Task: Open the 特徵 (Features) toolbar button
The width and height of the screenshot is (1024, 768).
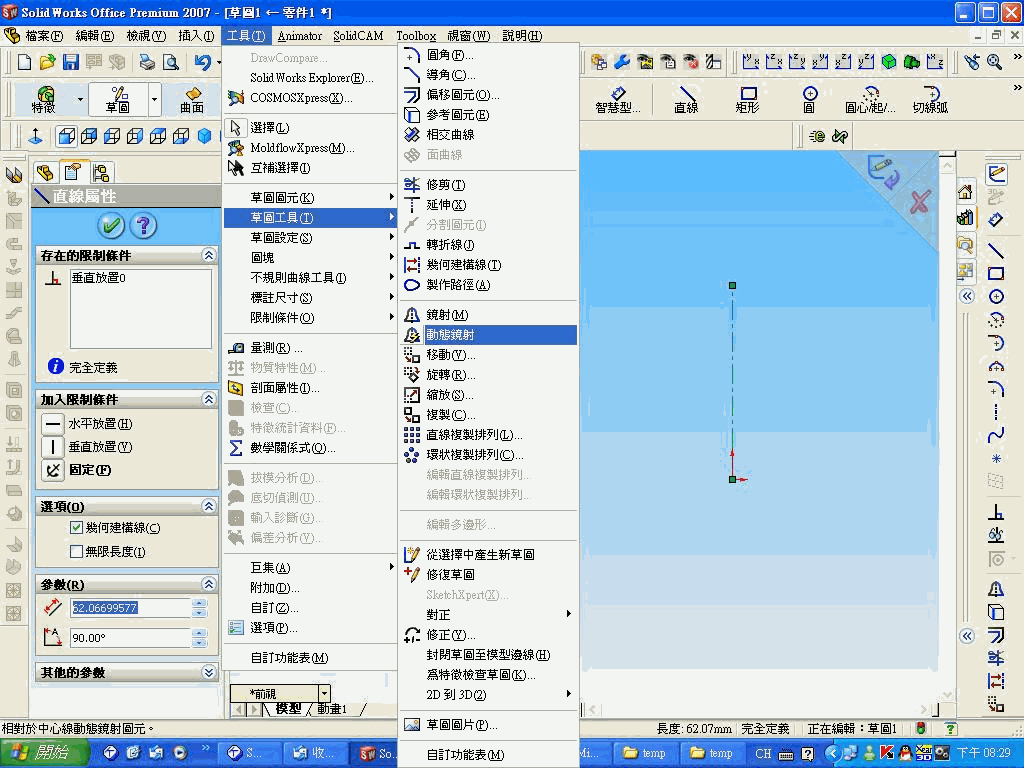Action: [x=44, y=99]
